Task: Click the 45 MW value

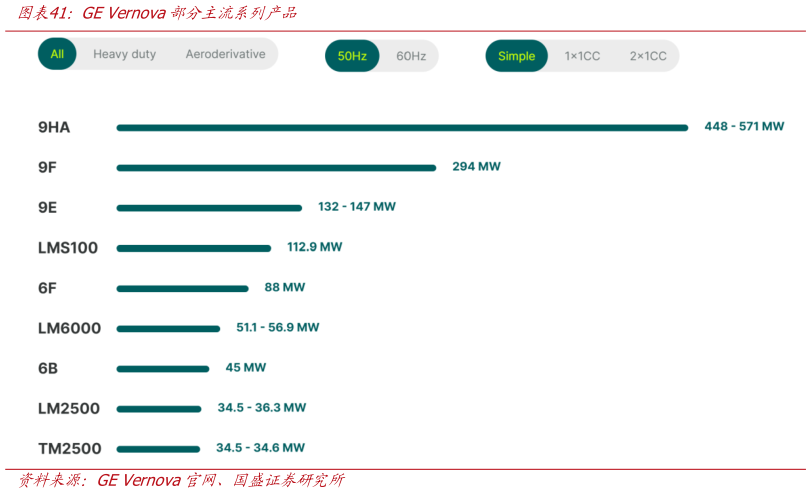Action: (x=246, y=367)
